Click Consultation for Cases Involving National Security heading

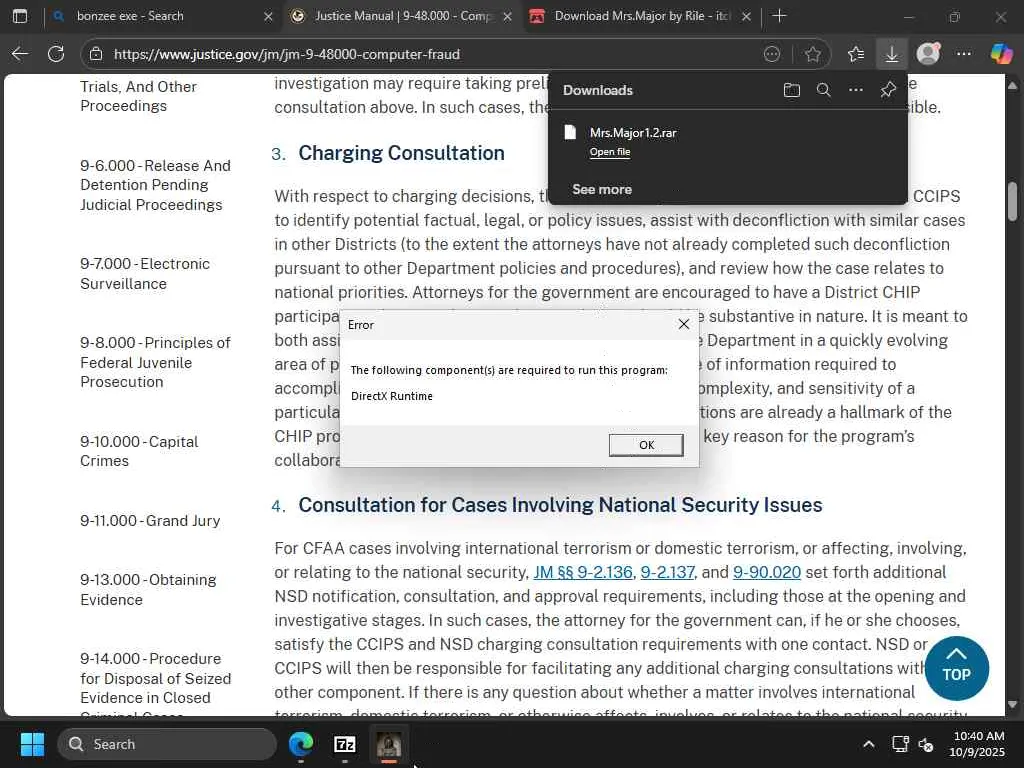[x=560, y=505]
